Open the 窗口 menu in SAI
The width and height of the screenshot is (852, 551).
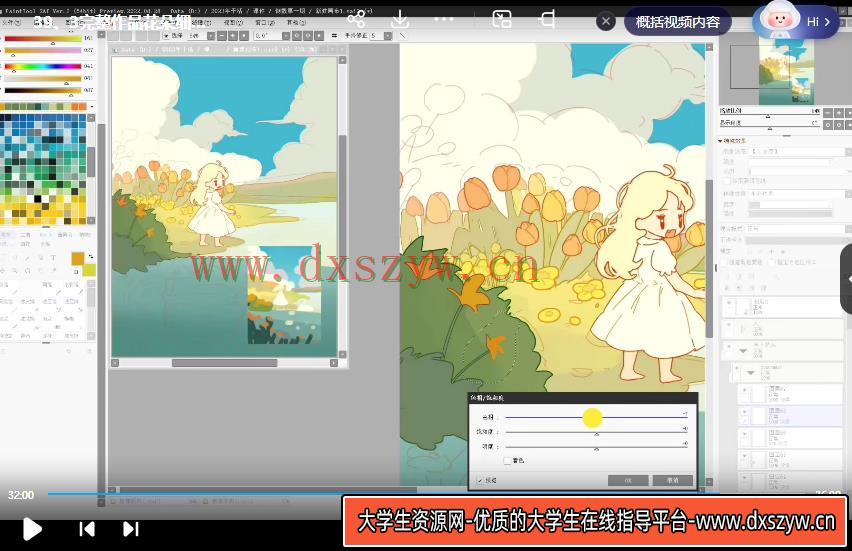click(x=265, y=22)
